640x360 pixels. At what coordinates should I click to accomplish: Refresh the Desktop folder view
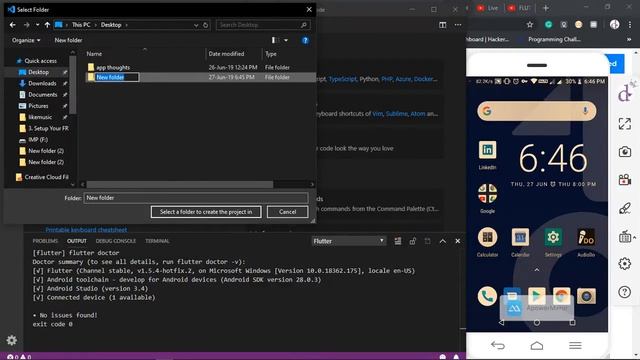[206, 25]
